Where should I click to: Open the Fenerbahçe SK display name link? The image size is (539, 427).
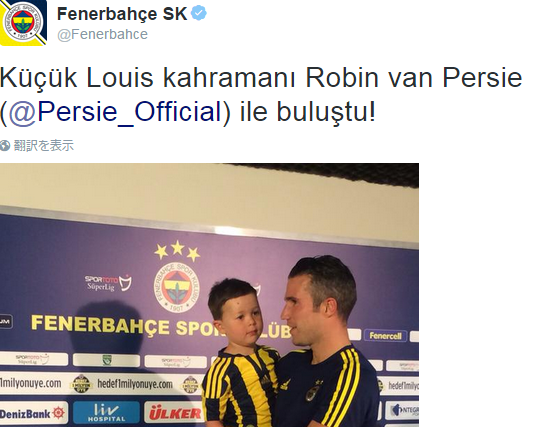(122, 14)
